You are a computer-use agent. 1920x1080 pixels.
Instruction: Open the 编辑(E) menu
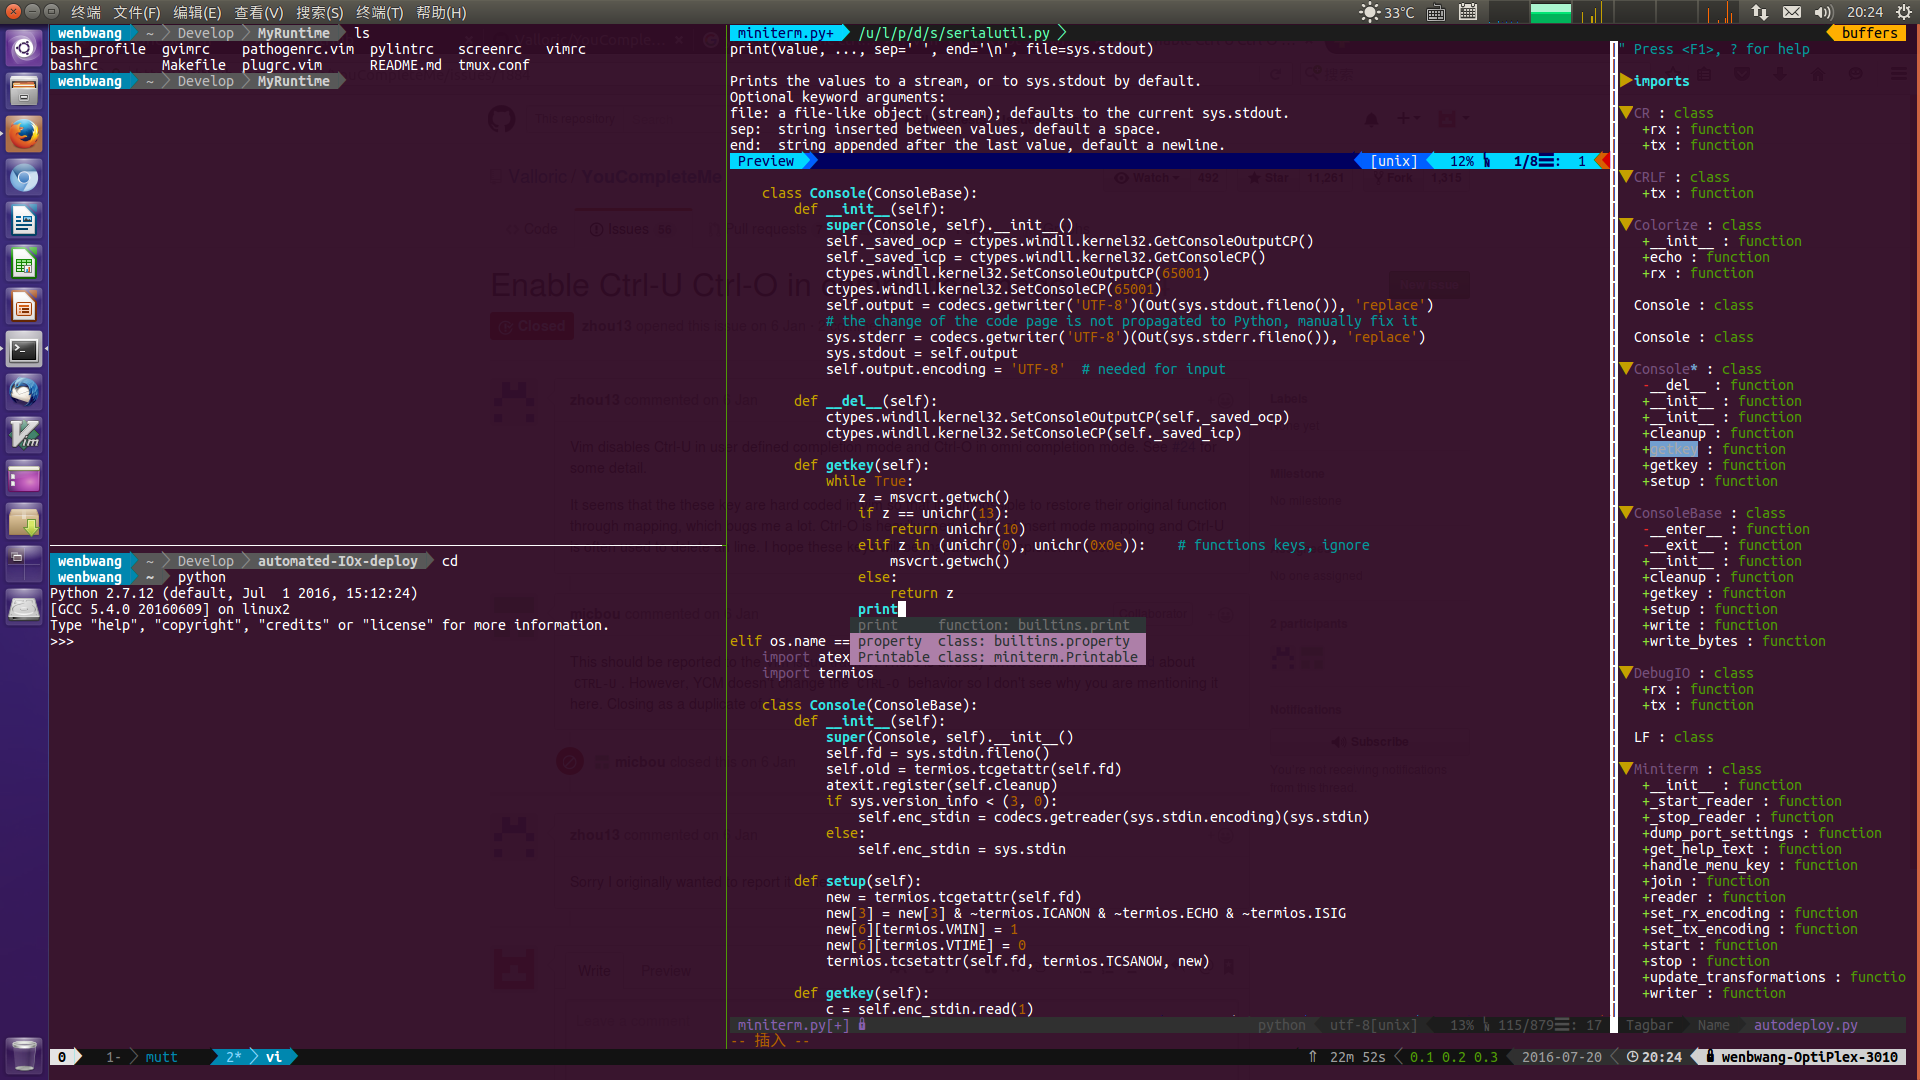pos(196,12)
